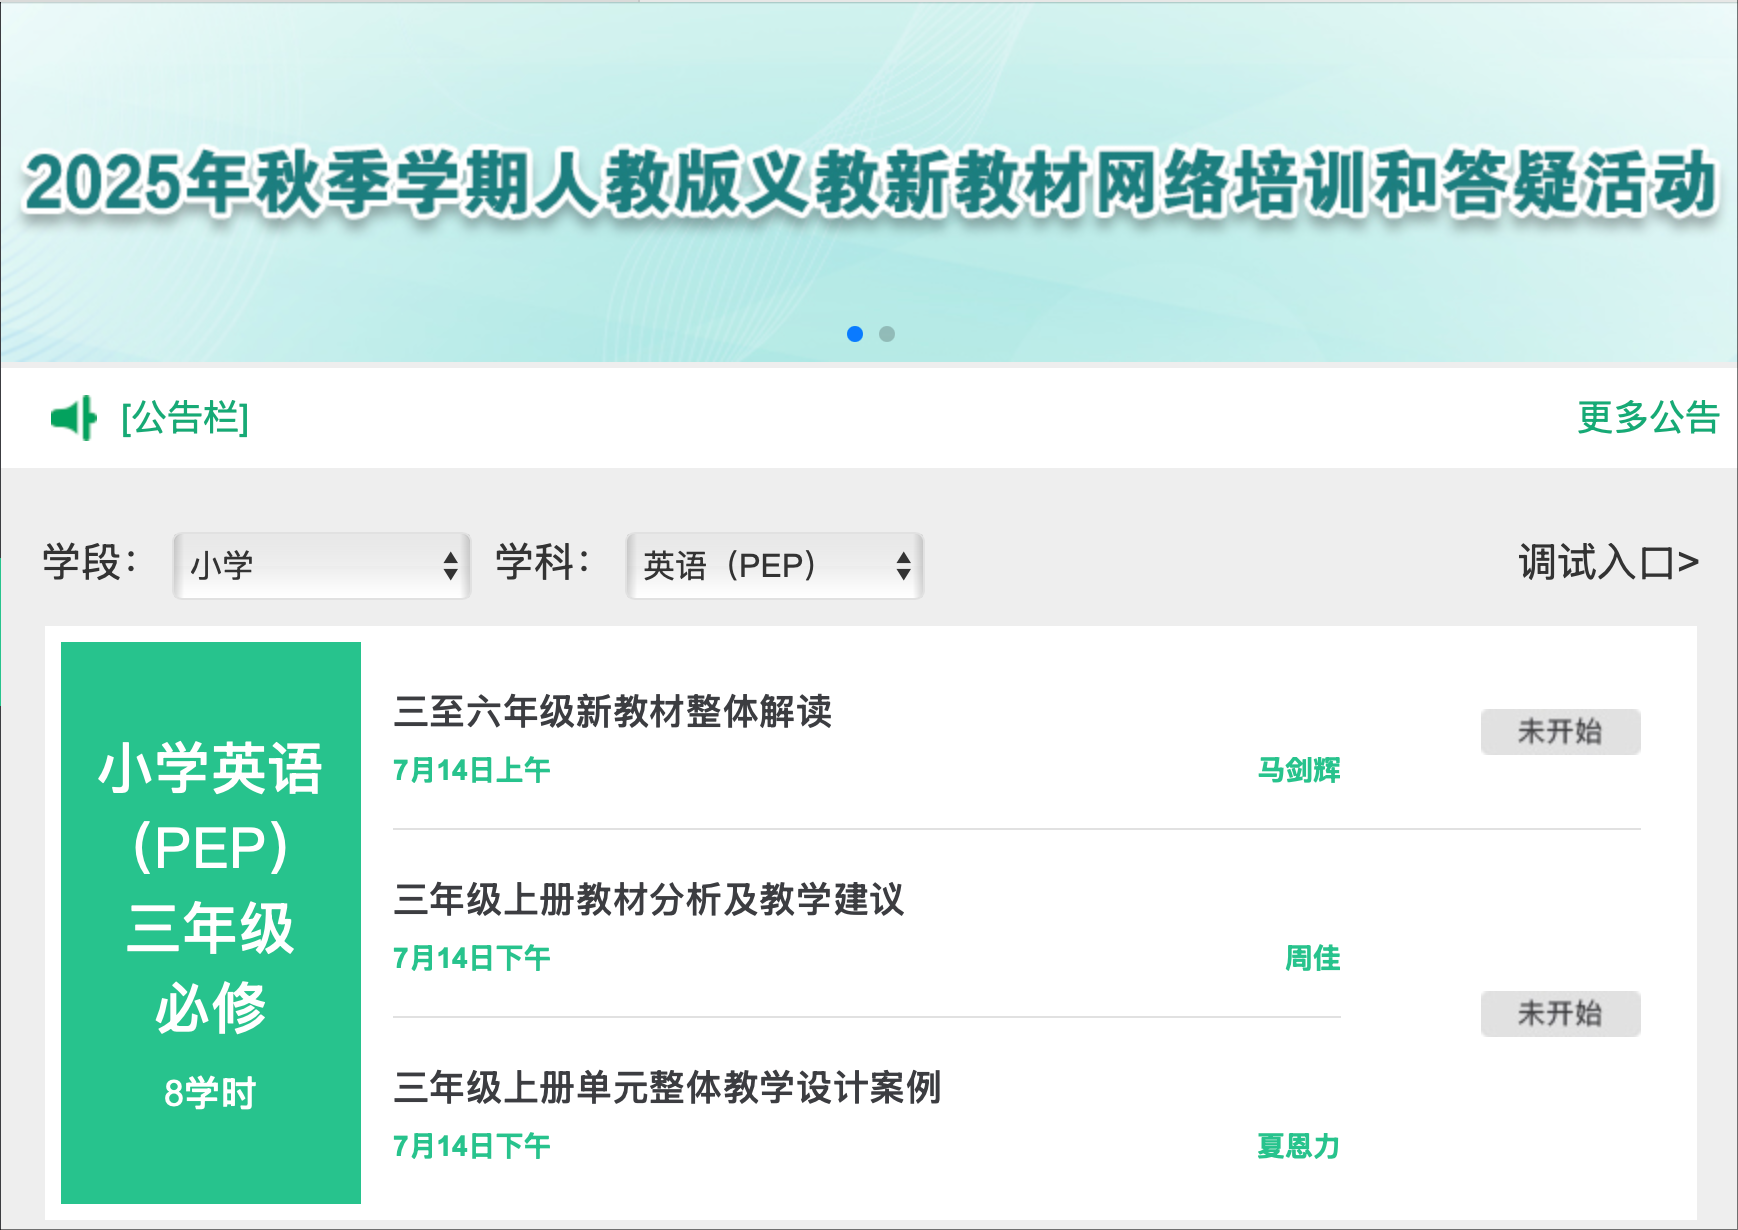The image size is (1738, 1230).
Task: Open course 三年级上册教材分析及教学建议
Action: pos(649,899)
